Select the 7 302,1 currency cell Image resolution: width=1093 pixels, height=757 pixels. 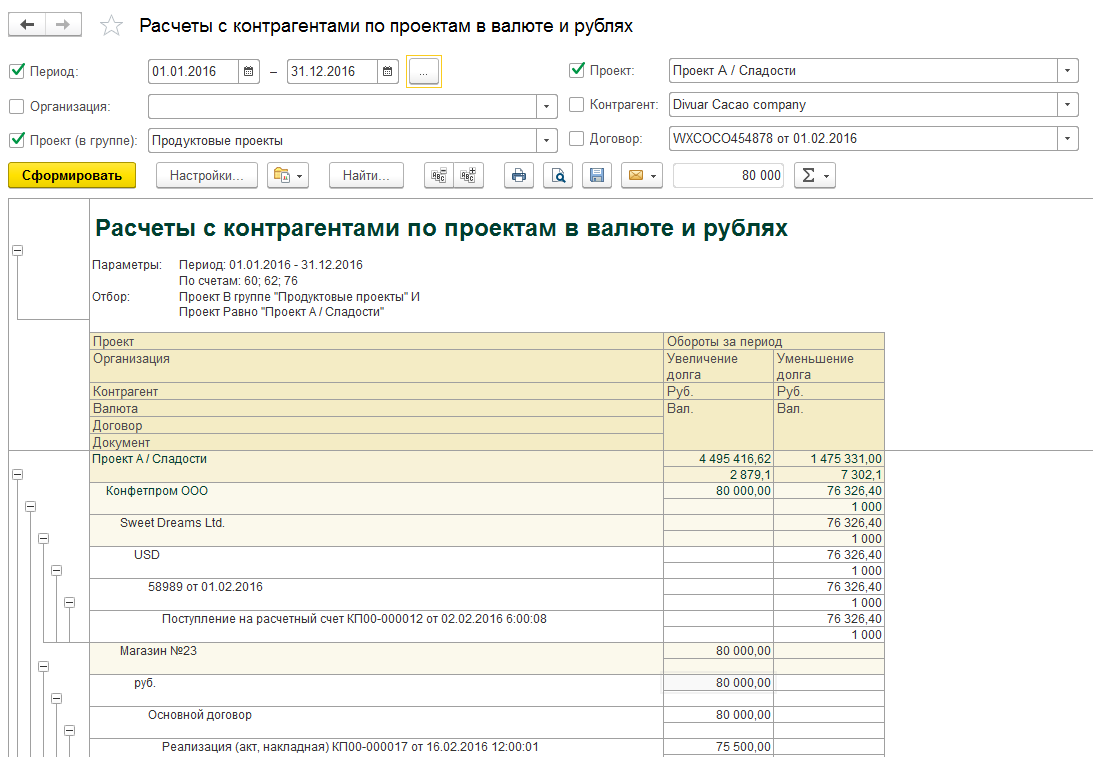(830, 475)
